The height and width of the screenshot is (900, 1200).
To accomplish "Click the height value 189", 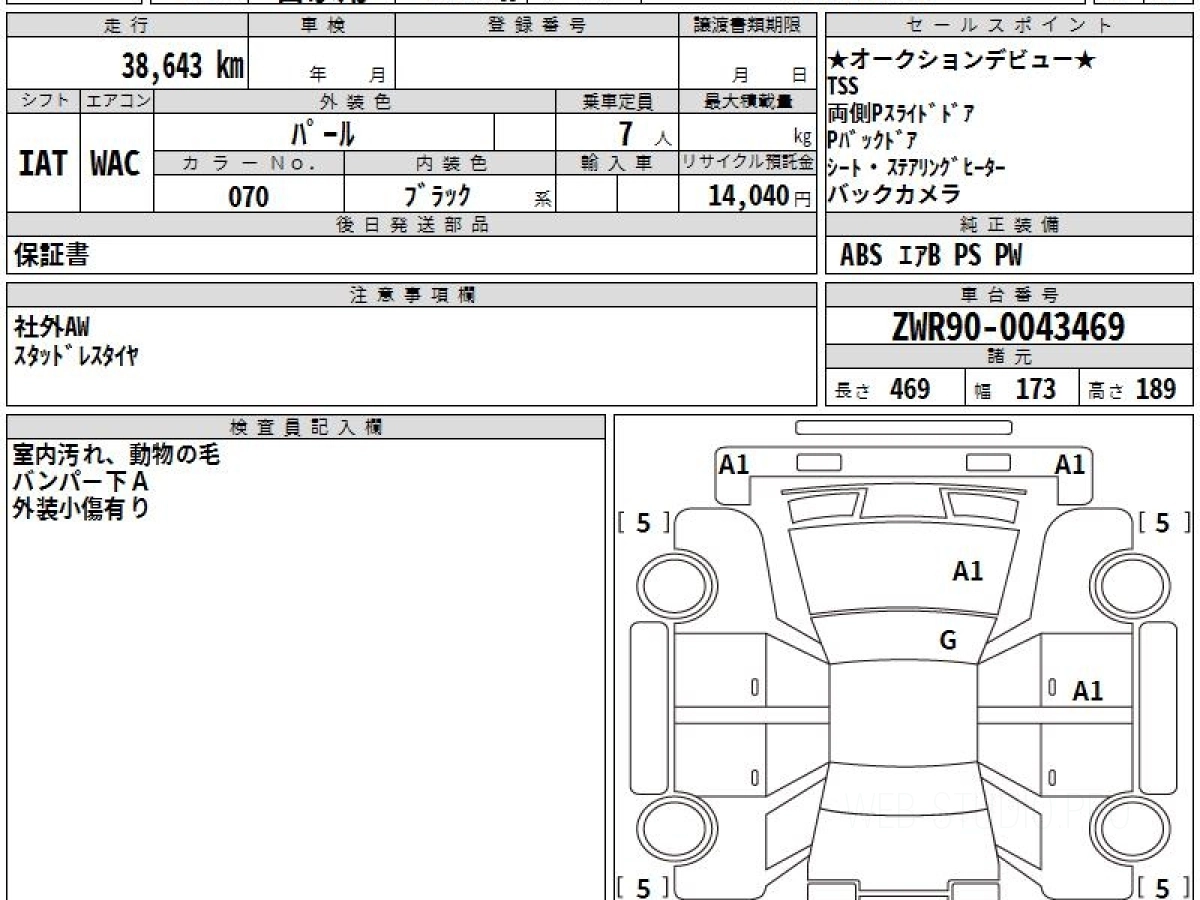I will click(1156, 389).
